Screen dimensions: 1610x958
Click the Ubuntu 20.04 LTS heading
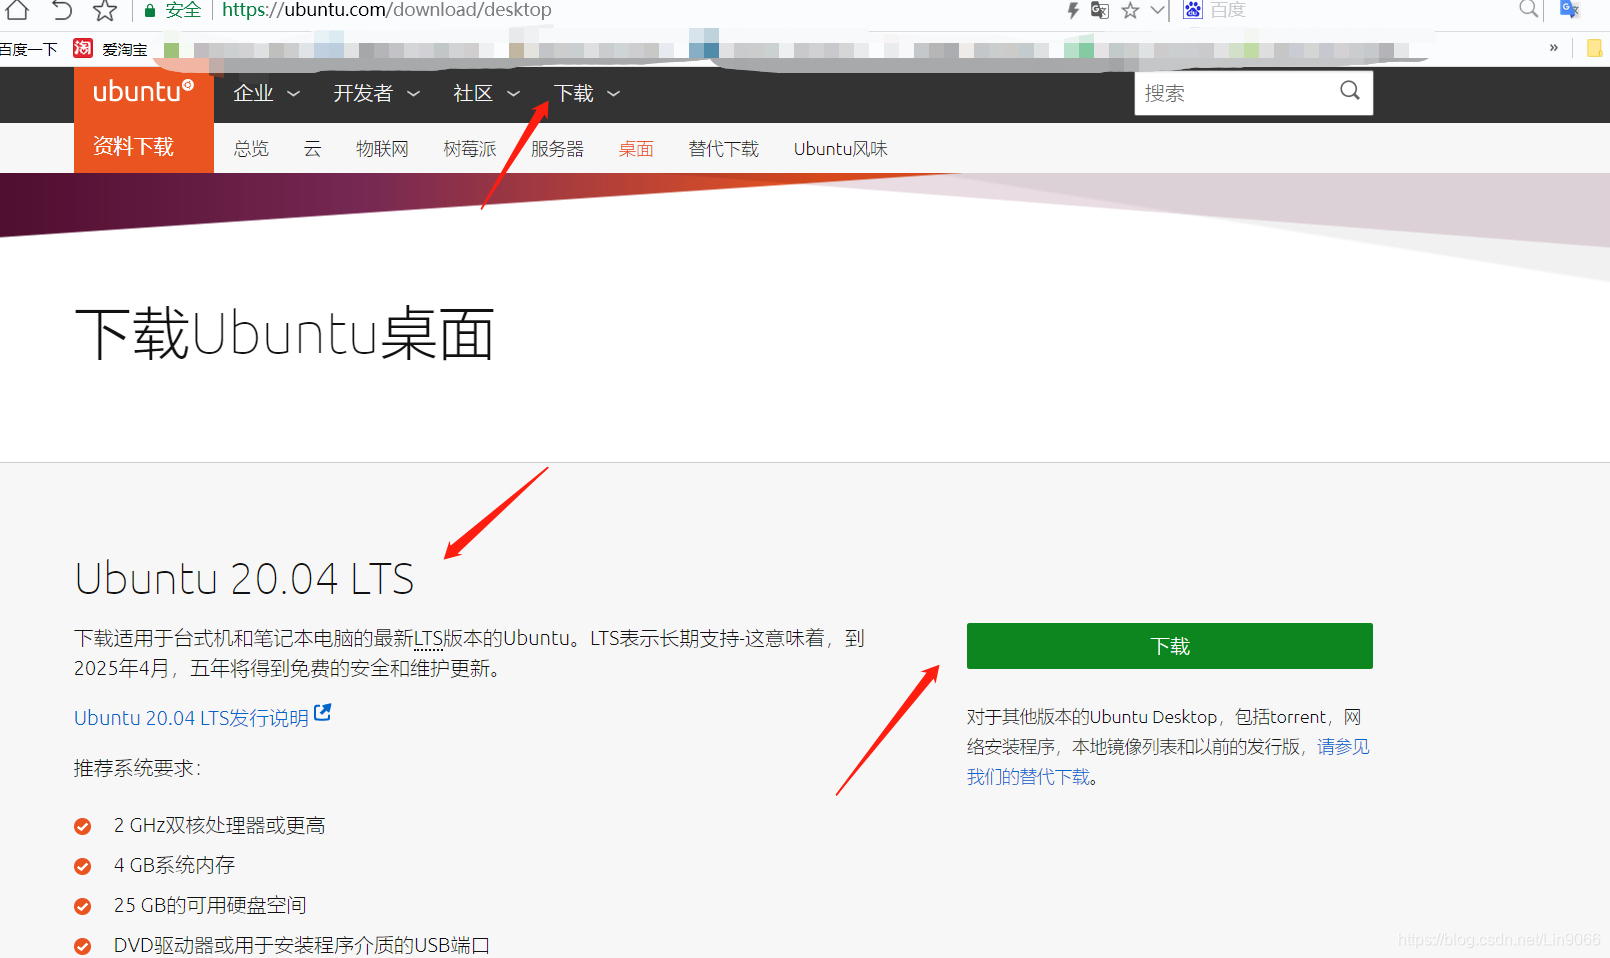(x=244, y=579)
